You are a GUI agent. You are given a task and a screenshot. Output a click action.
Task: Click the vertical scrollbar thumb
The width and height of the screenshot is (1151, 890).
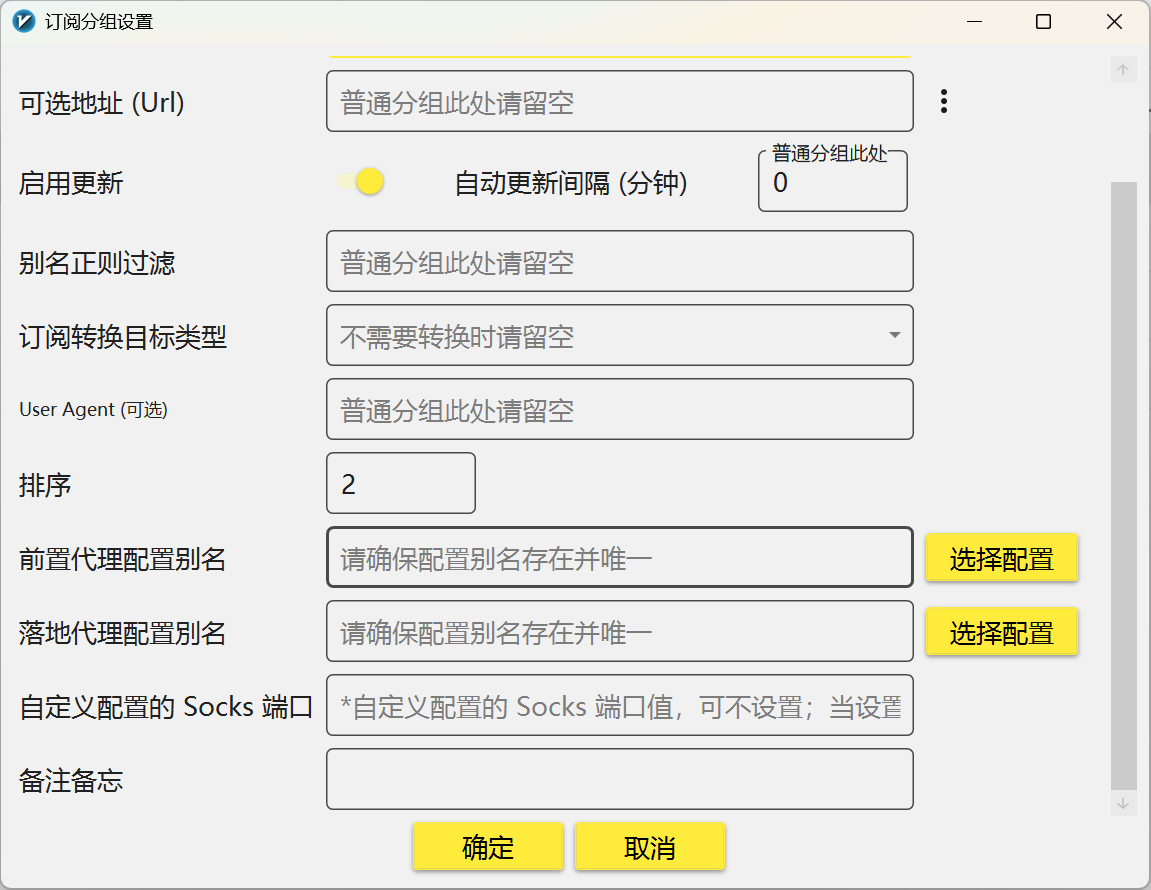(x=1123, y=485)
